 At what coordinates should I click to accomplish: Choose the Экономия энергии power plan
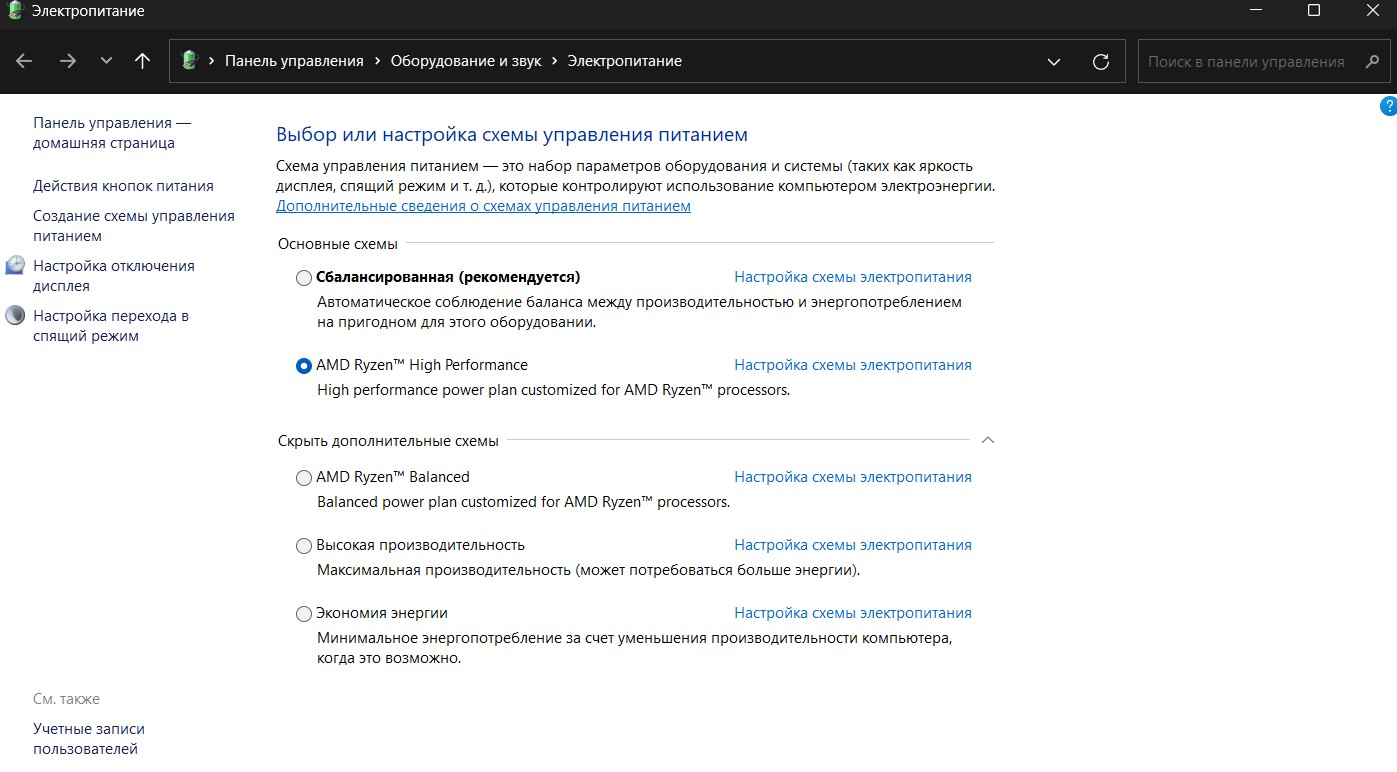click(304, 614)
